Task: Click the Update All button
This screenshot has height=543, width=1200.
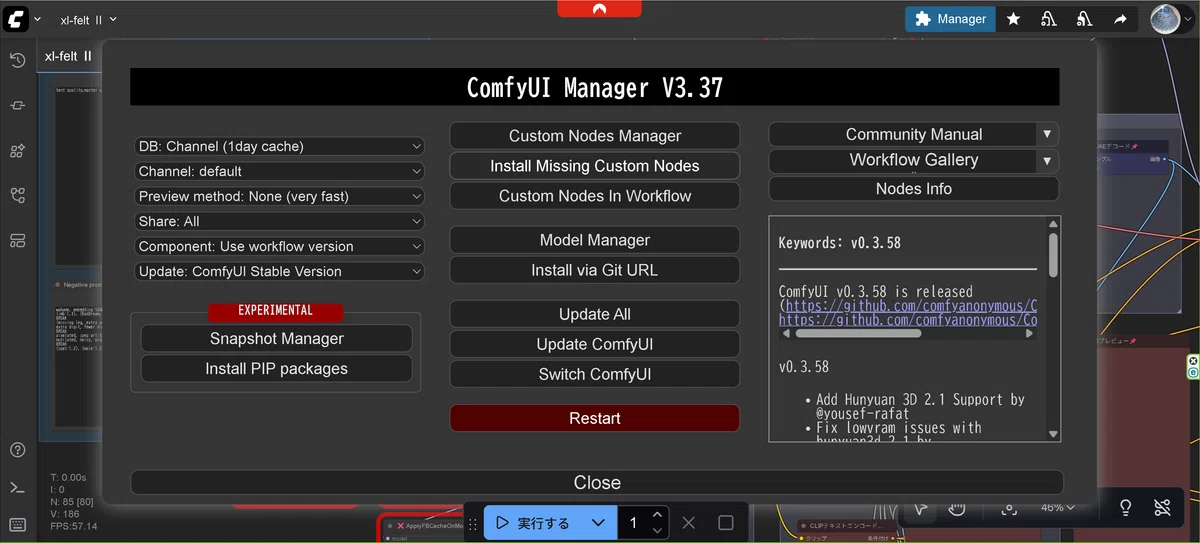Action: (x=595, y=314)
